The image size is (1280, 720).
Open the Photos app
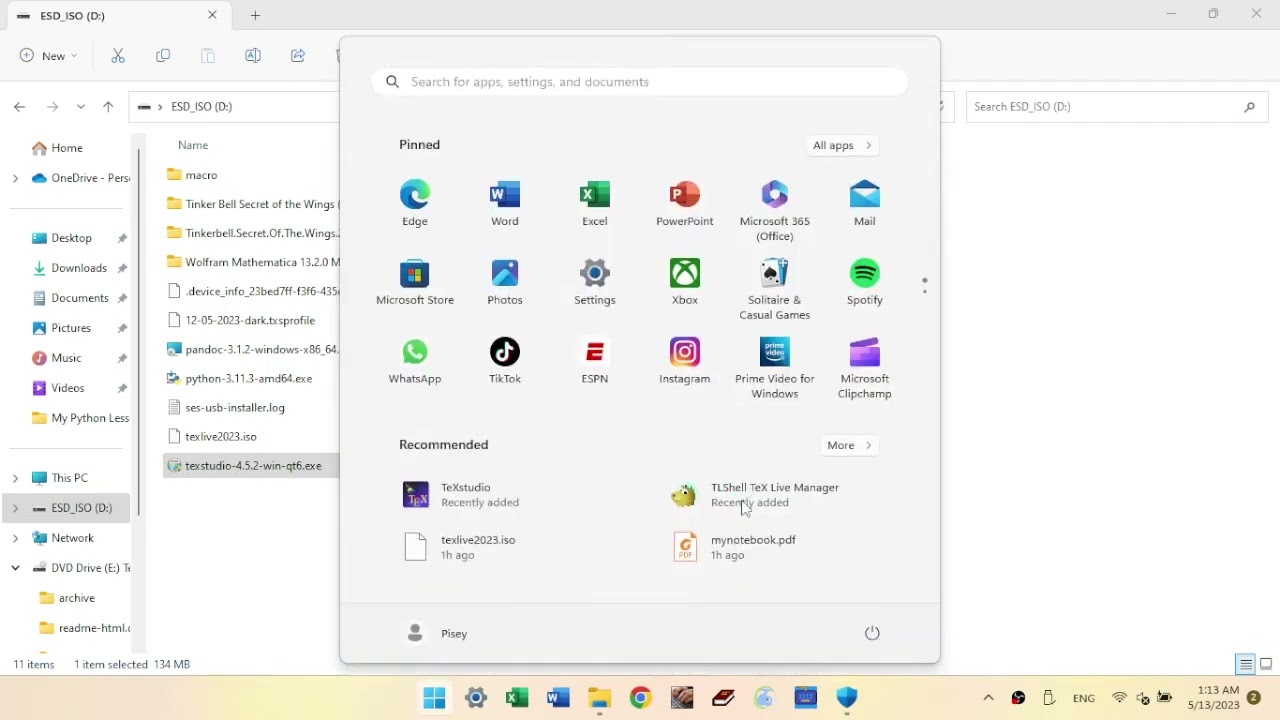click(x=505, y=282)
